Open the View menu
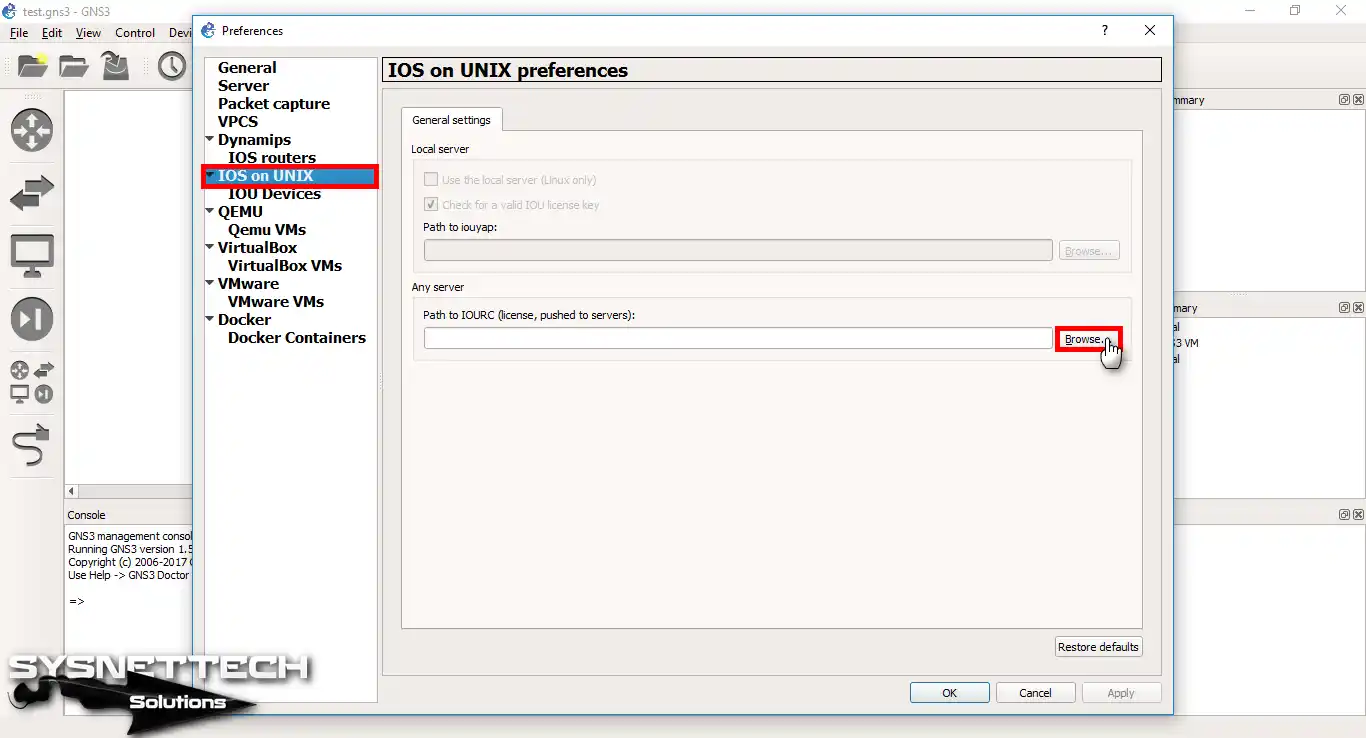The width and height of the screenshot is (1366, 738). coord(88,33)
